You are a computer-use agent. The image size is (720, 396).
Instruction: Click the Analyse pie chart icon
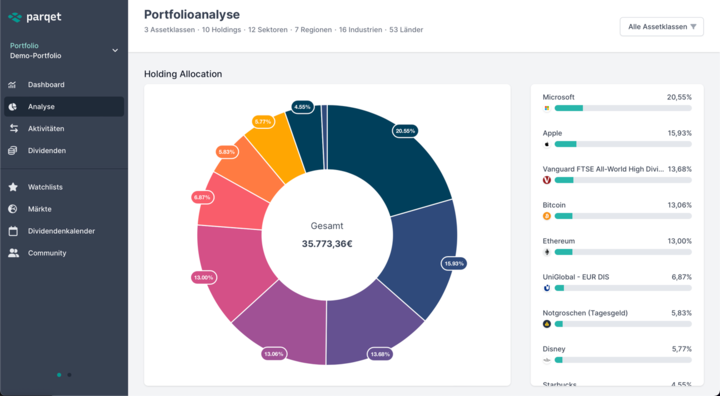click(12, 107)
